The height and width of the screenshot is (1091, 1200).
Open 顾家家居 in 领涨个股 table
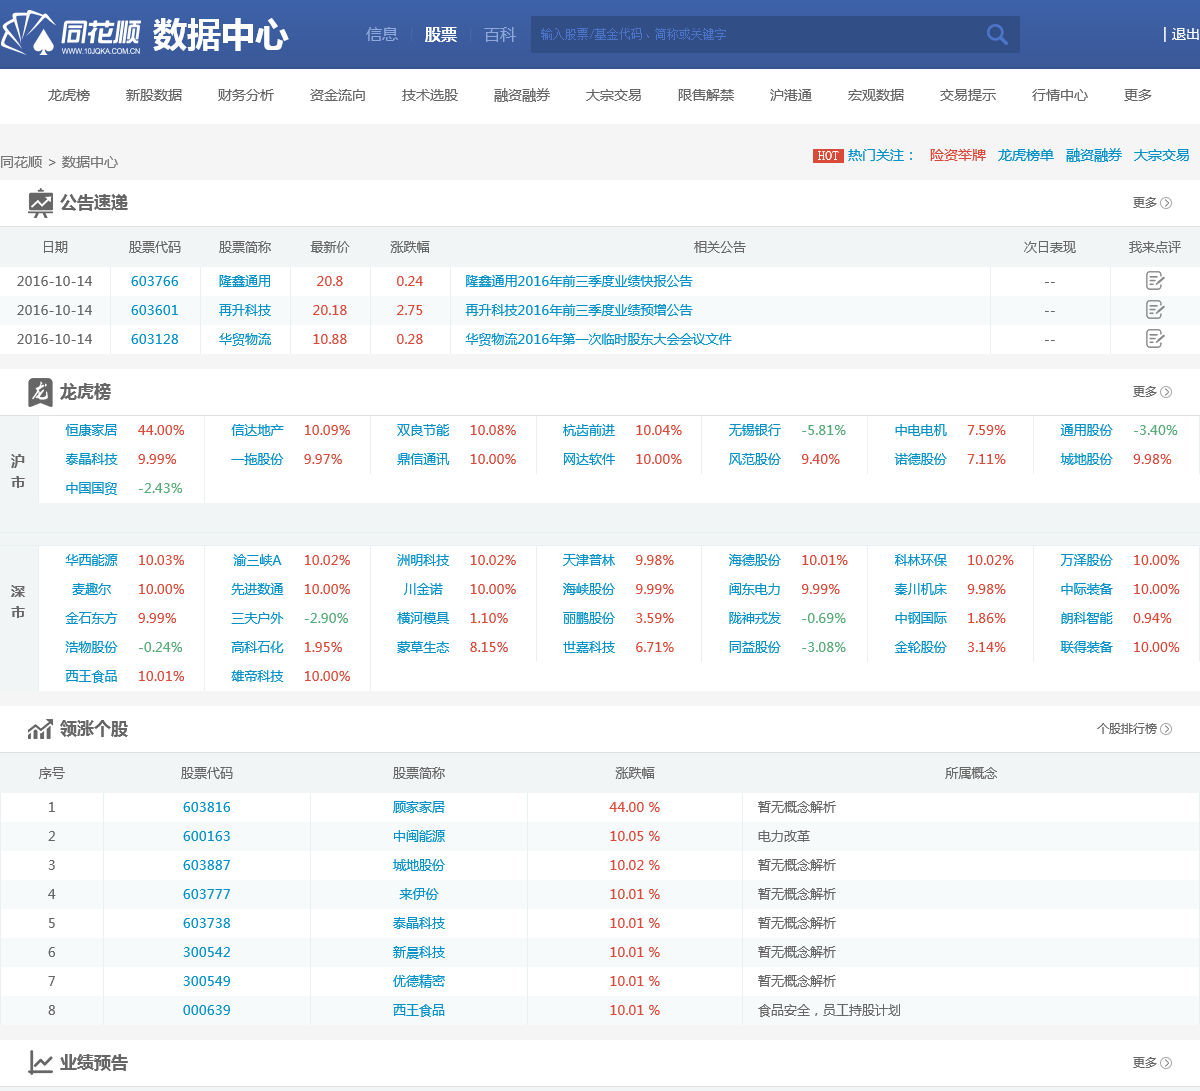coord(419,807)
